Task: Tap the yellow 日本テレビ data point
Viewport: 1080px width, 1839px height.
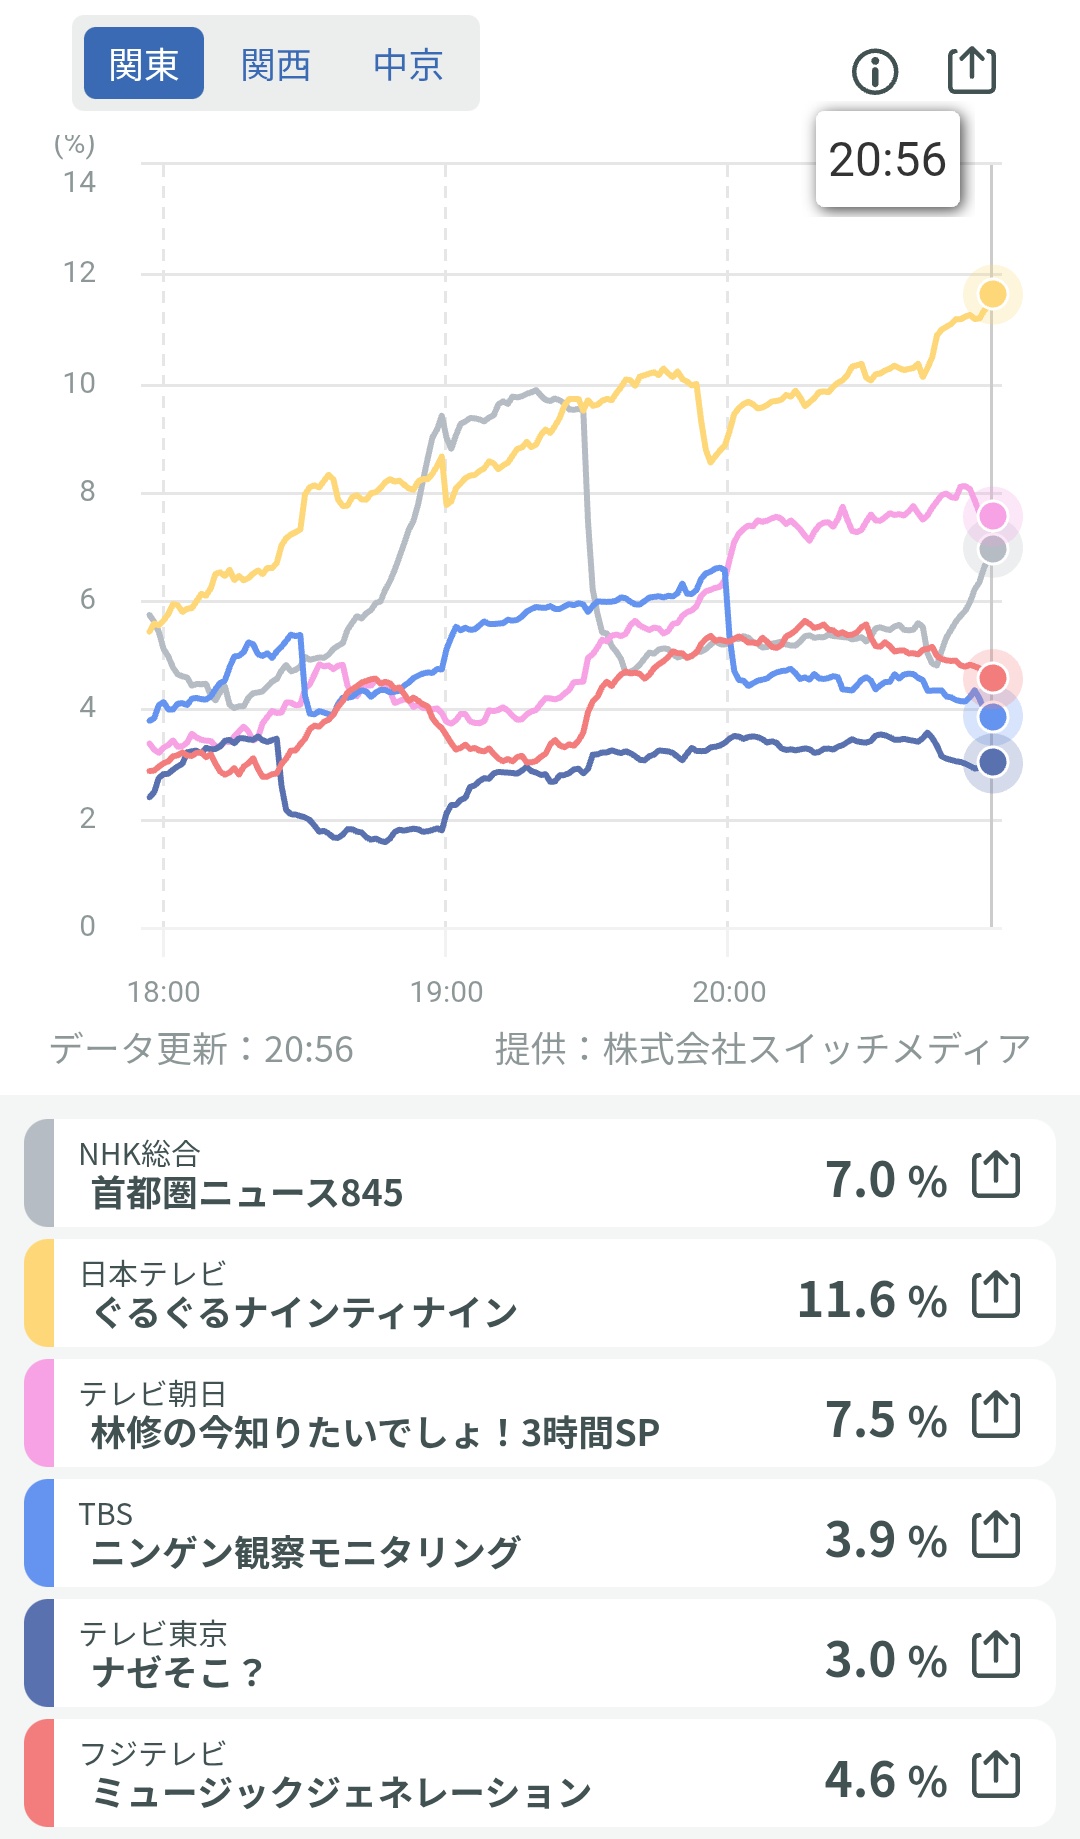Action: pos(992,294)
